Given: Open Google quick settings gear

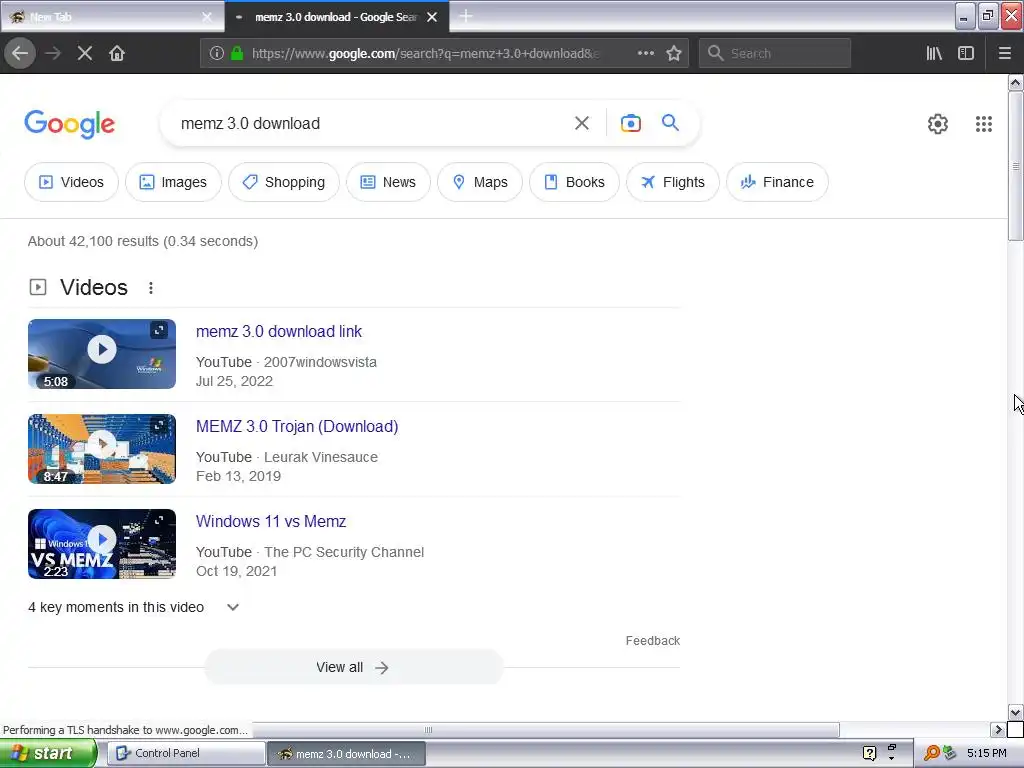Looking at the screenshot, I should click(938, 124).
